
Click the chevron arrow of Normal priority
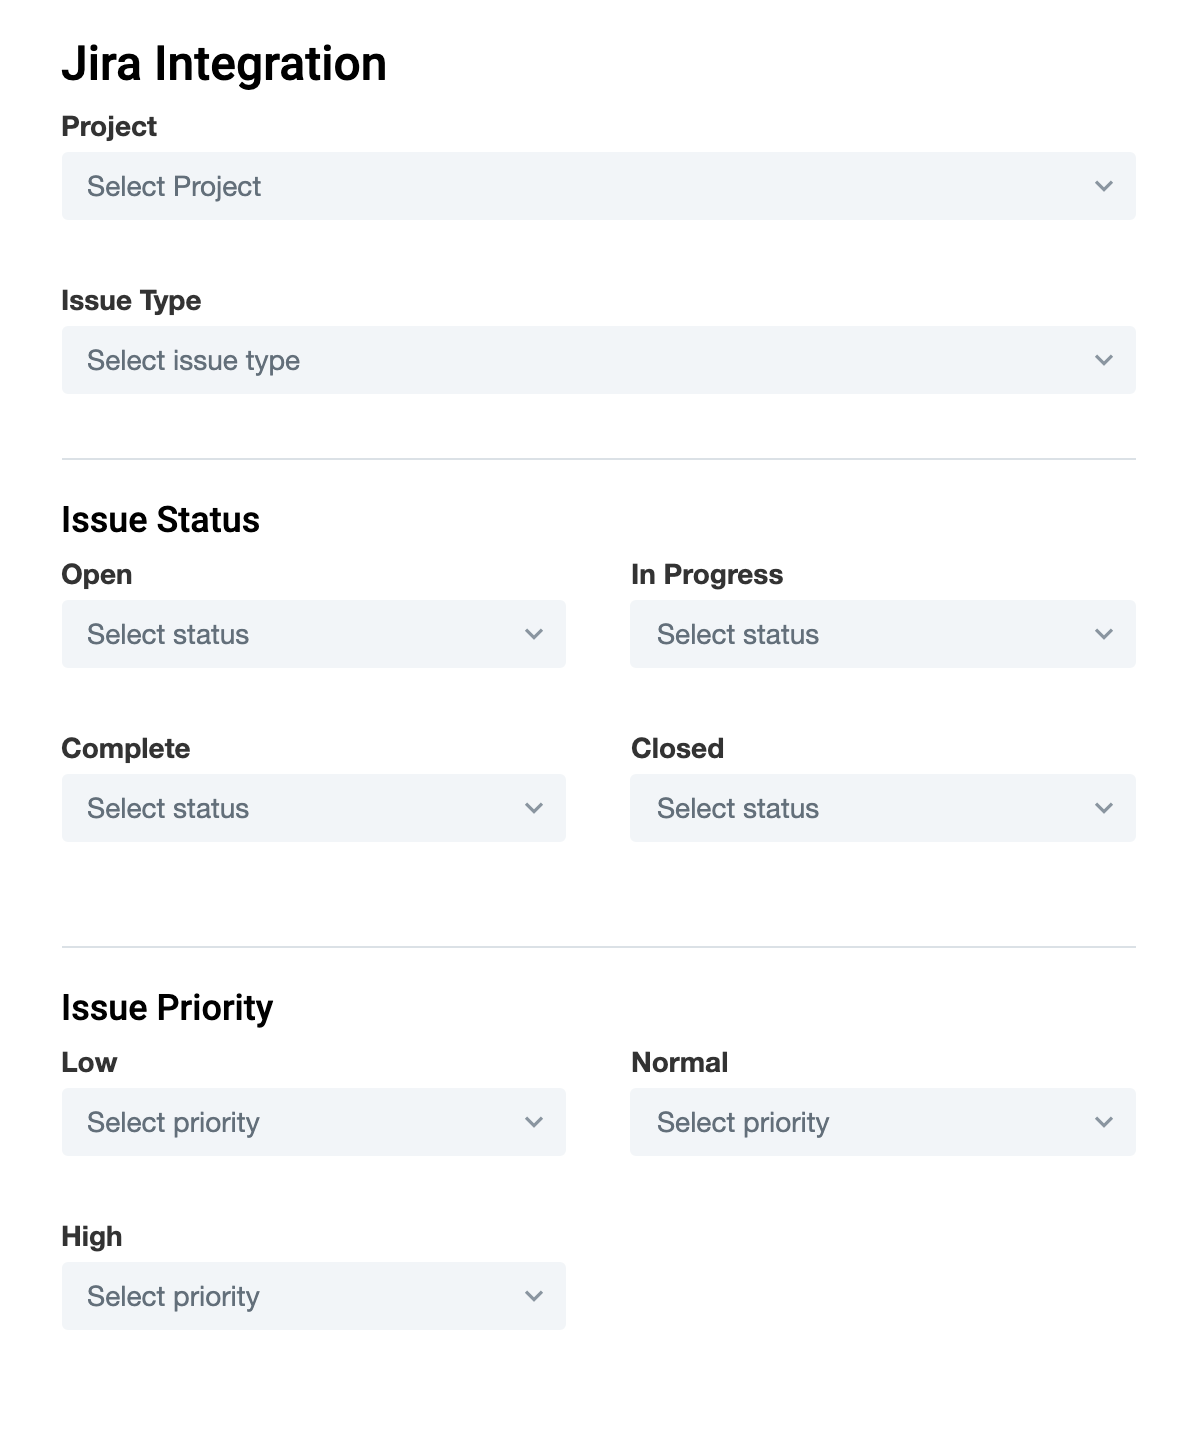[x=1103, y=1122]
